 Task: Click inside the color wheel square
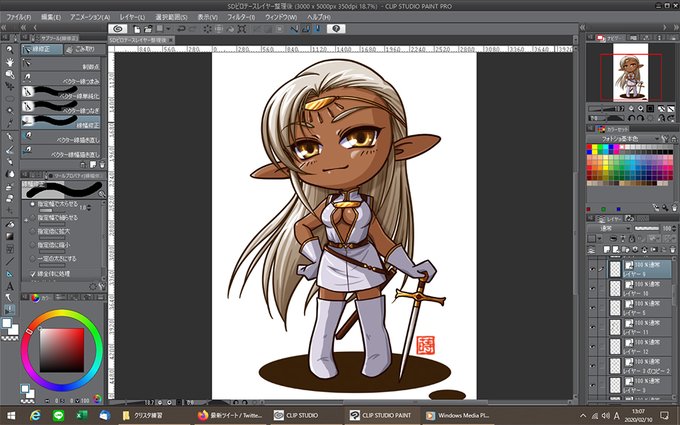[x=62, y=350]
